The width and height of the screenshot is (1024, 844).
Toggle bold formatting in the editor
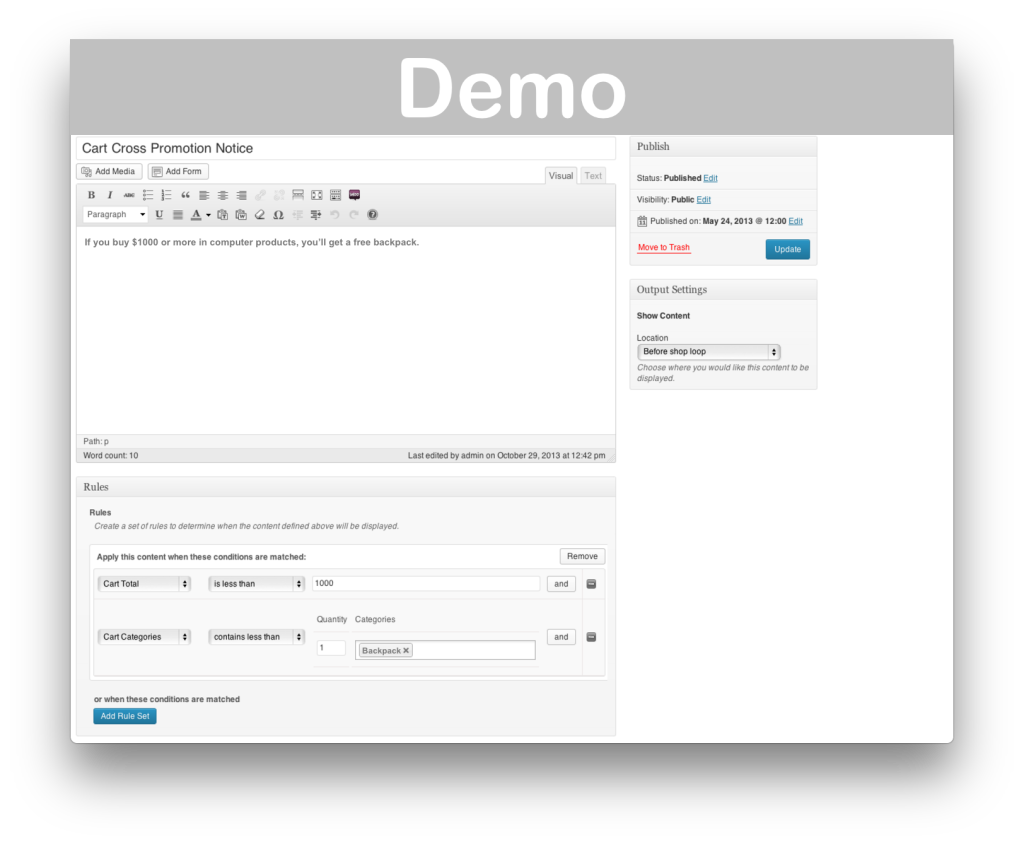click(91, 195)
